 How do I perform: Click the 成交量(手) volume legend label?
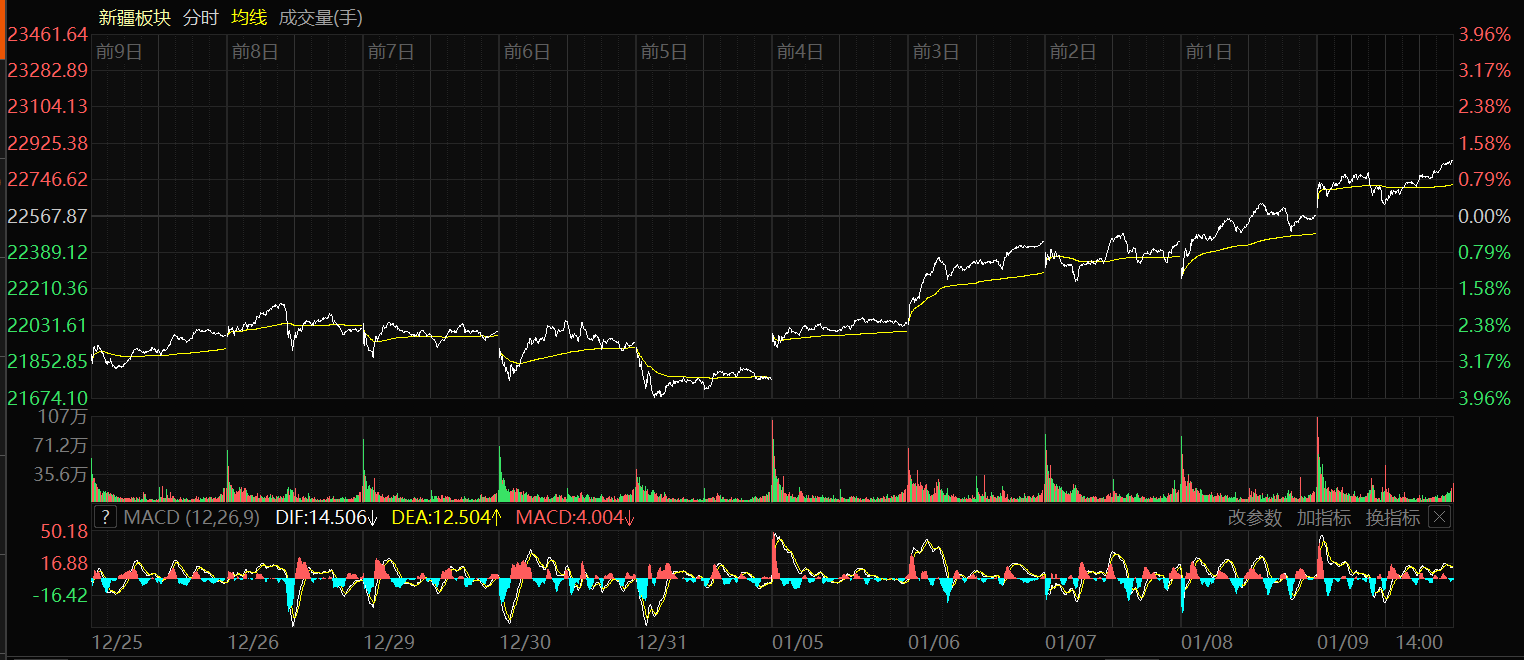tap(321, 18)
